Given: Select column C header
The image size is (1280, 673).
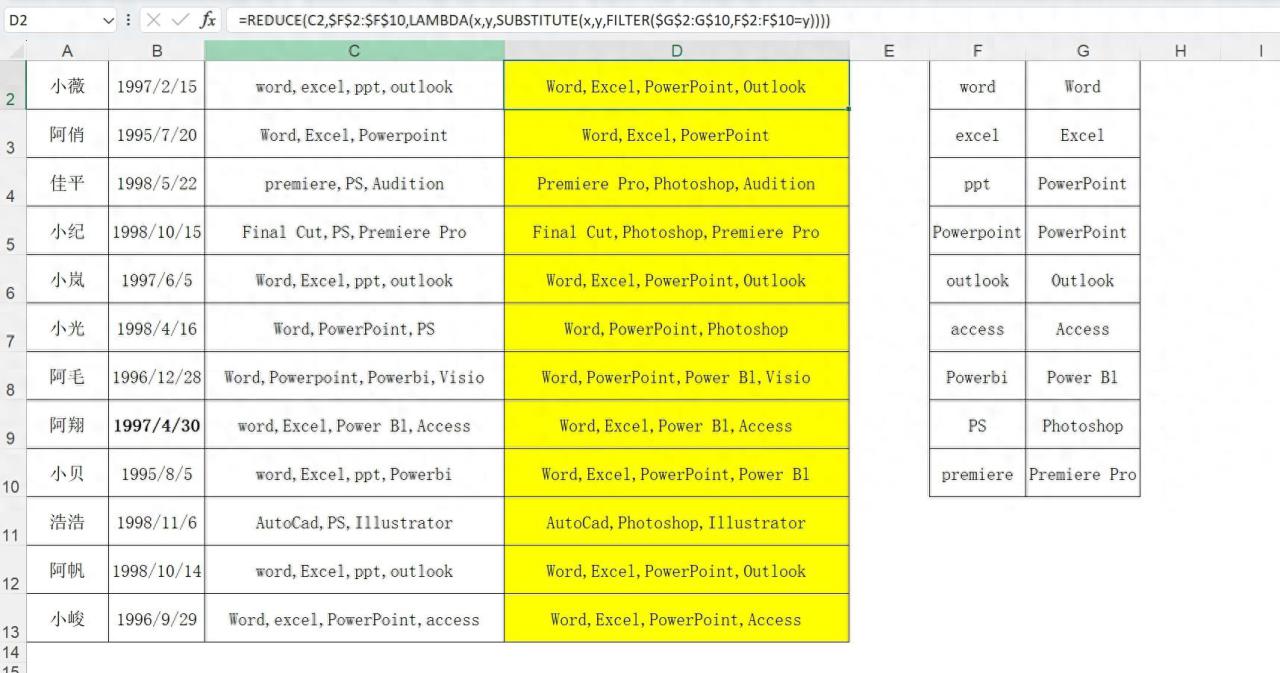Looking at the screenshot, I should 355,51.
